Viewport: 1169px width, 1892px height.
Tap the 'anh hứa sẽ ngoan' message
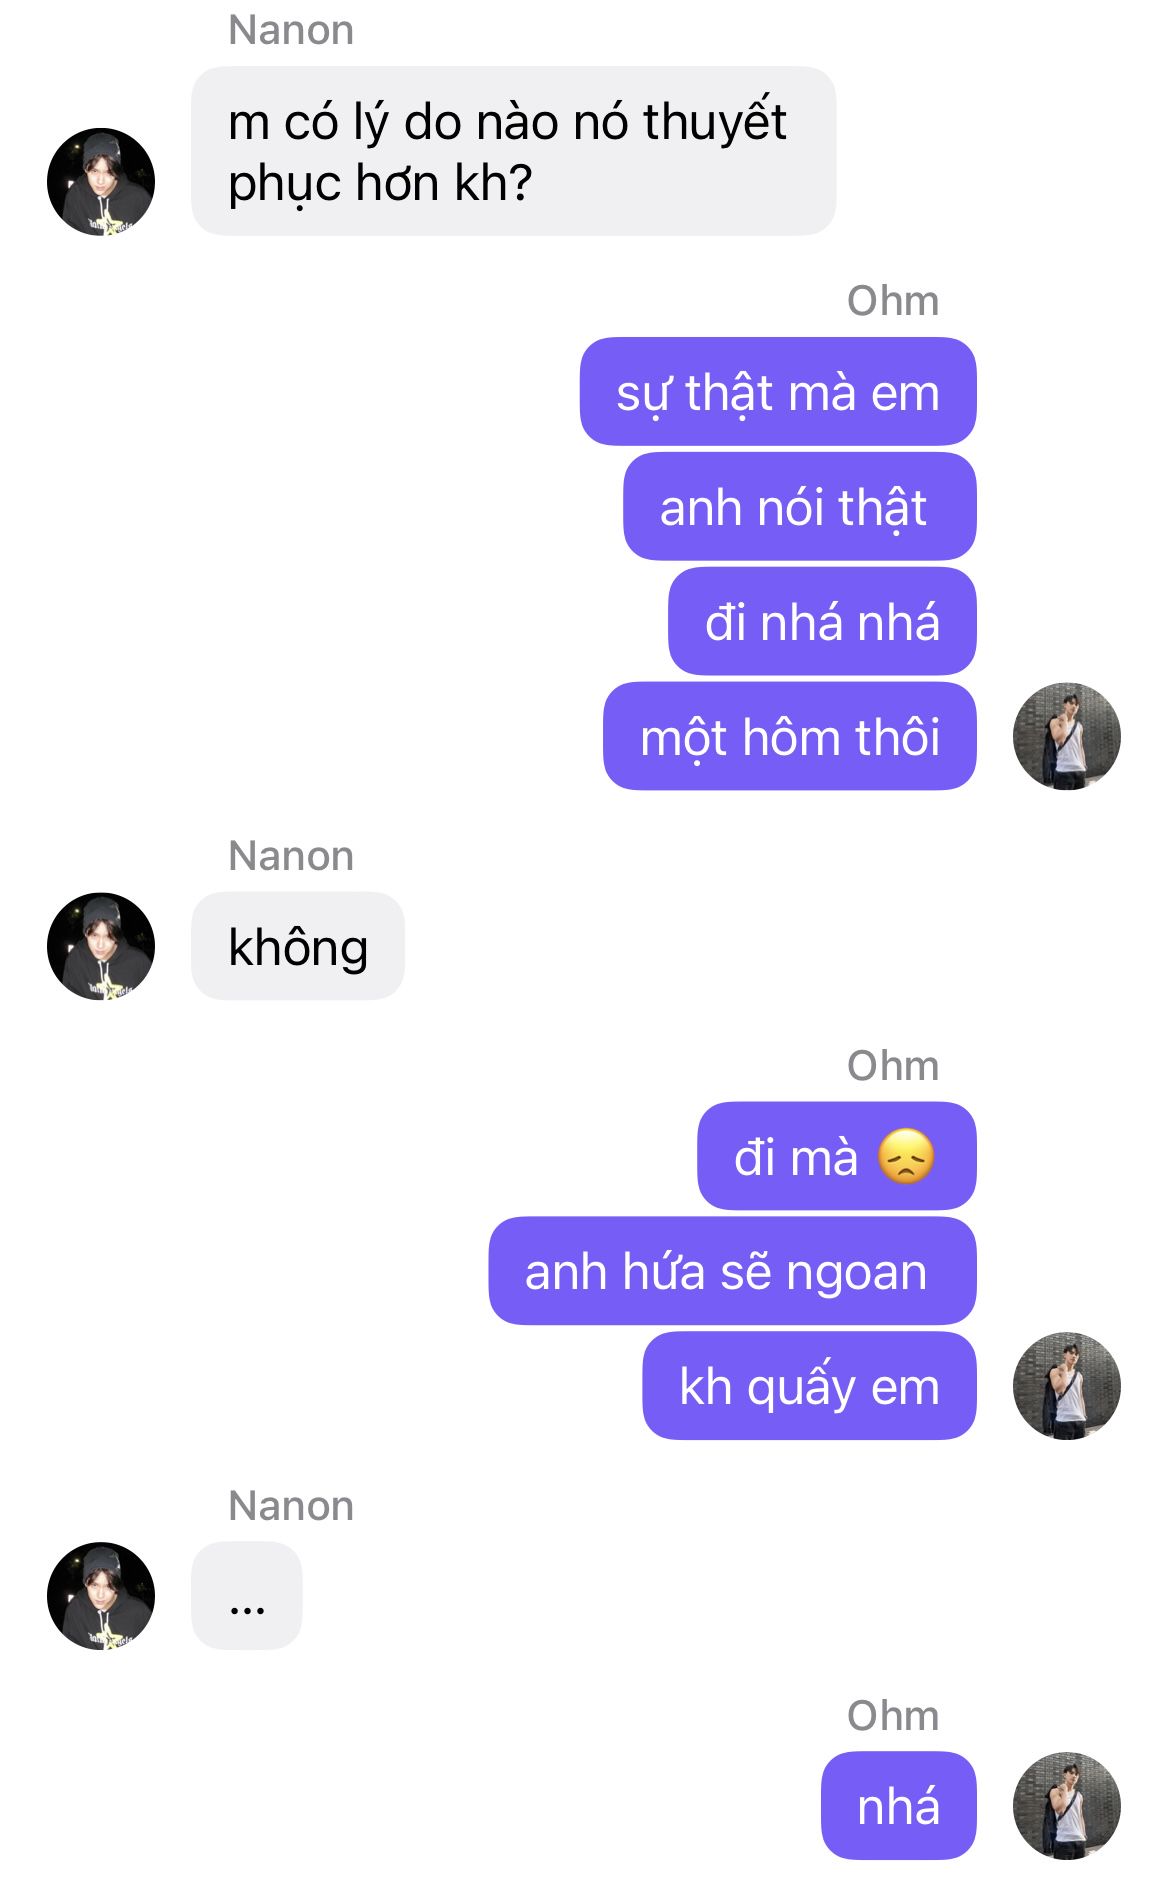pos(732,1271)
